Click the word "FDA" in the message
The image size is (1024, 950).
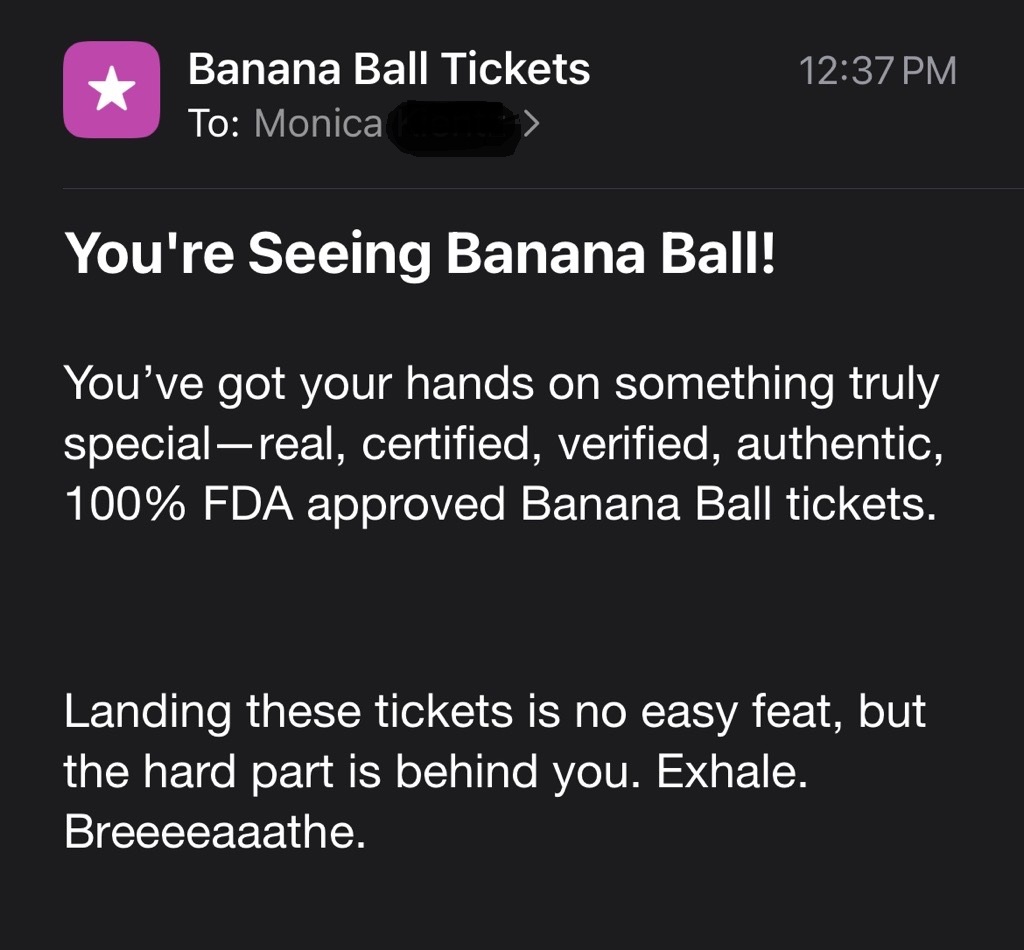(249, 505)
